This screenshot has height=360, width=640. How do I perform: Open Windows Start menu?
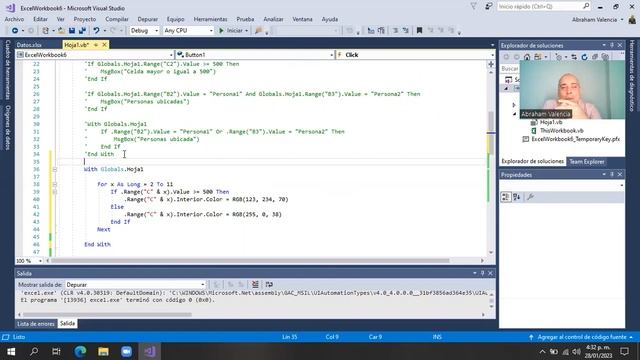(11, 351)
